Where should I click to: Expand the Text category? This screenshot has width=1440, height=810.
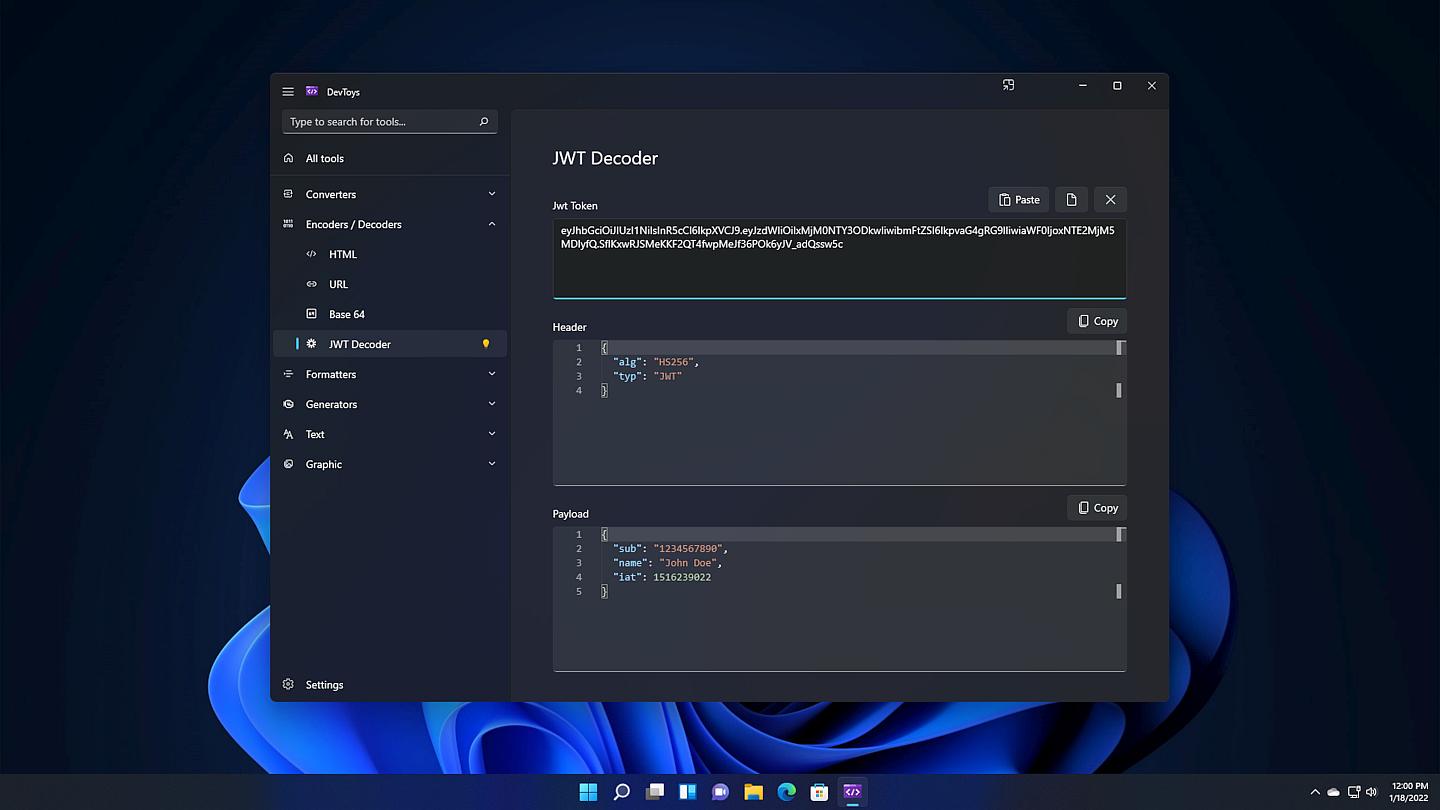pyautogui.click(x=390, y=434)
